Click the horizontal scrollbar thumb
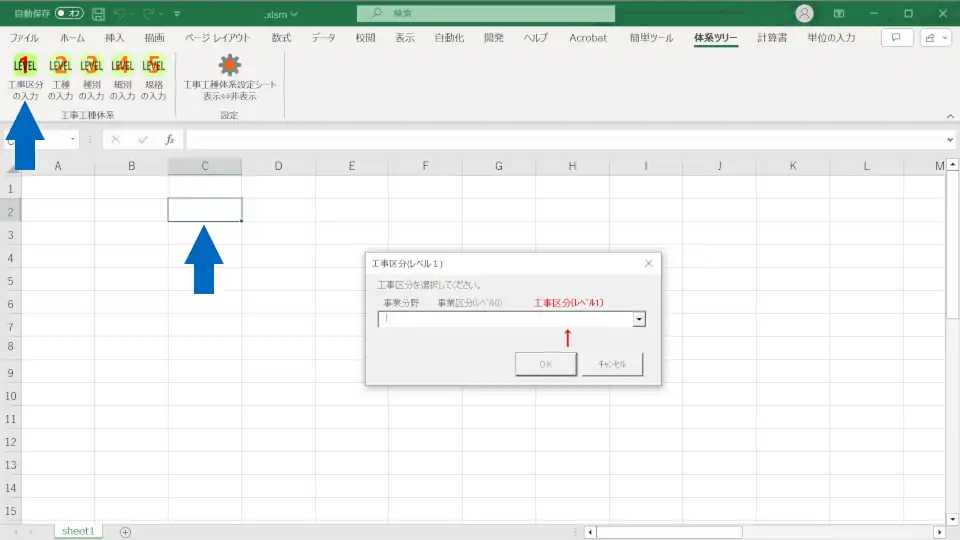Image resolution: width=960 pixels, height=540 pixels. [x=669, y=532]
